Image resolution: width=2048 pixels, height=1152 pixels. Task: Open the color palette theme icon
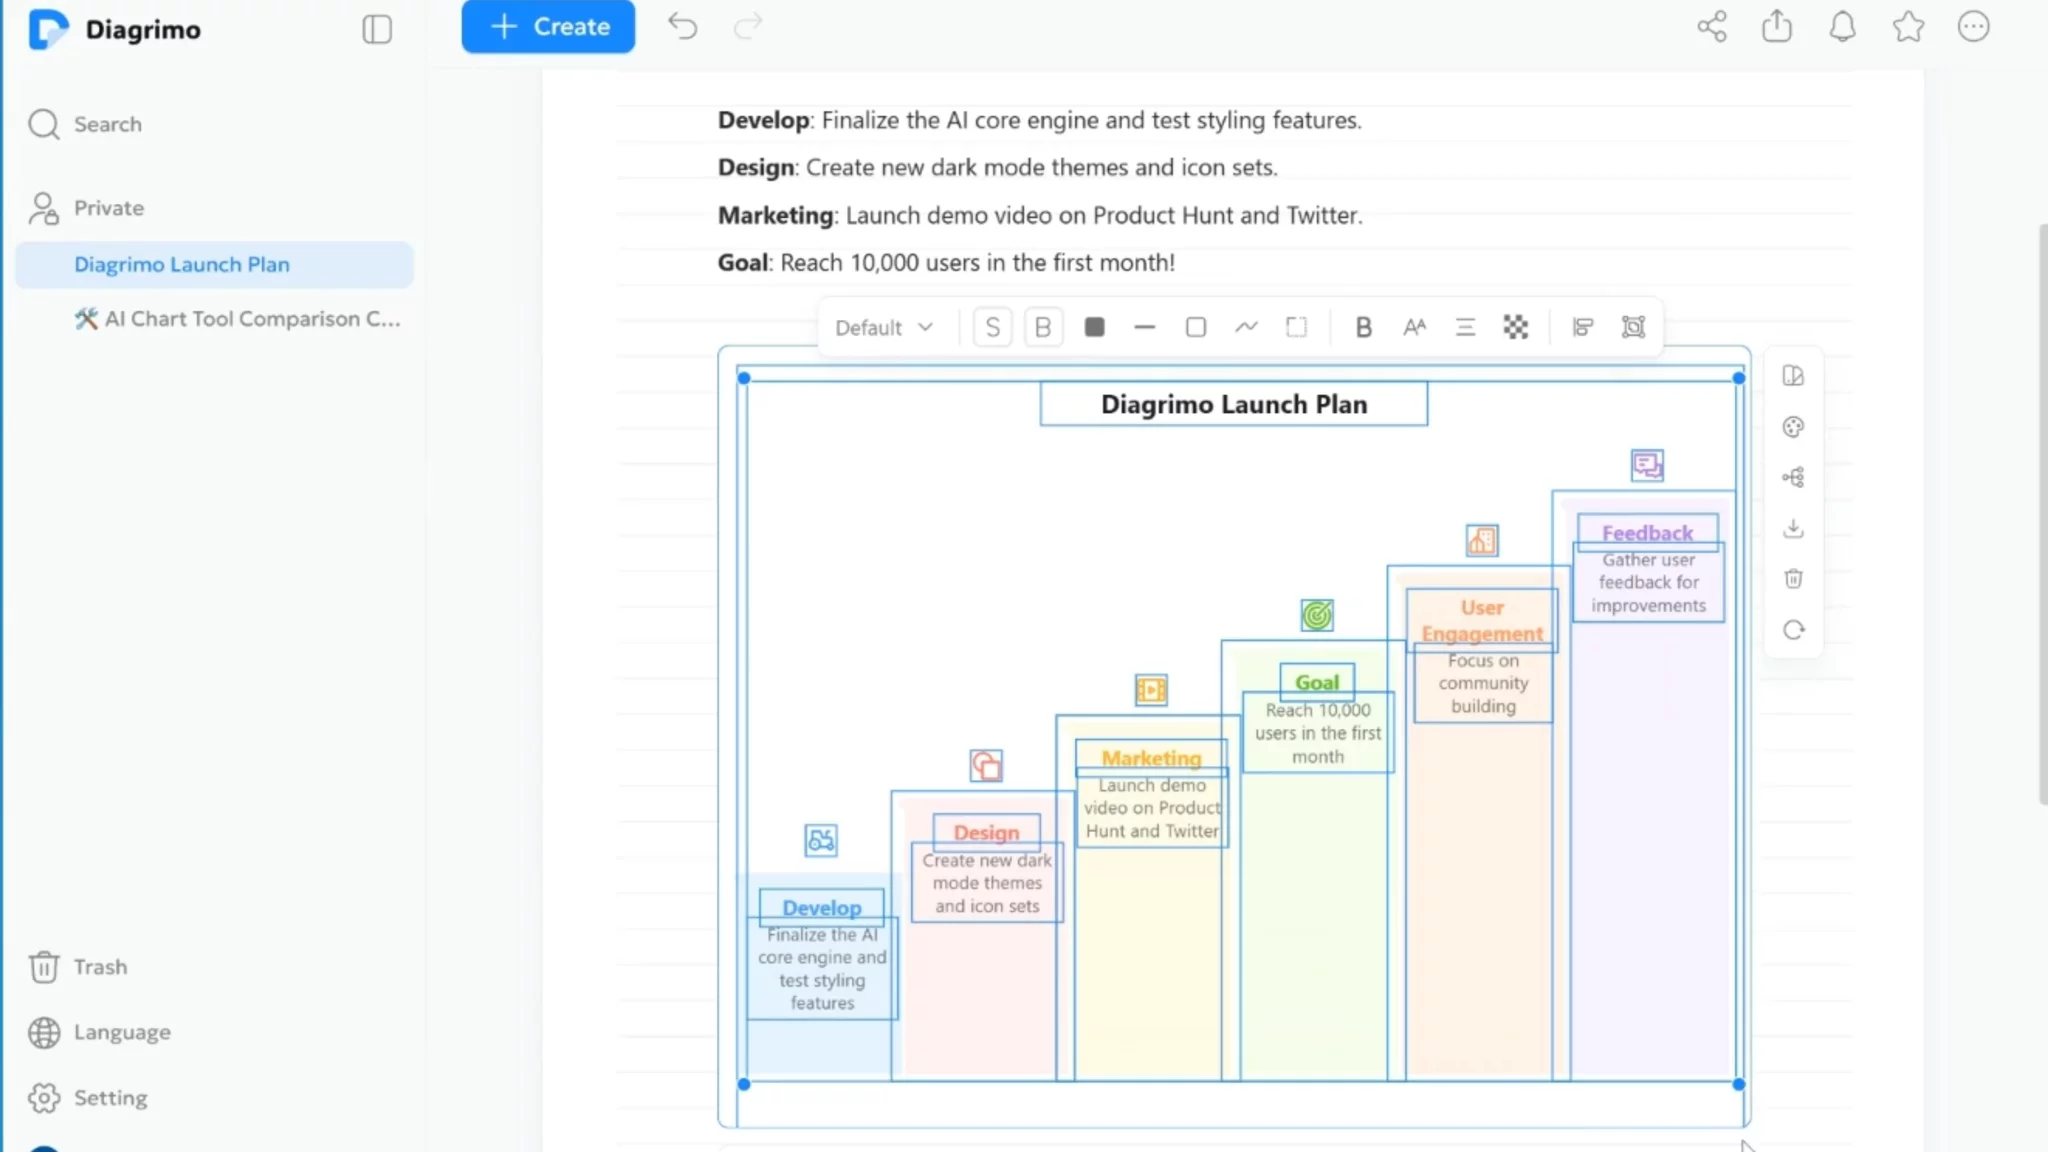coord(1793,427)
